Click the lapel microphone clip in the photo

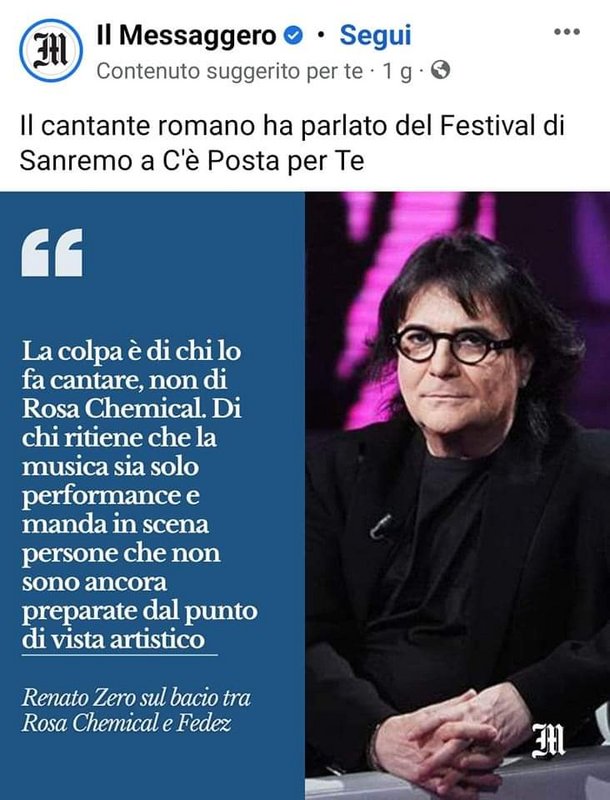382,526
